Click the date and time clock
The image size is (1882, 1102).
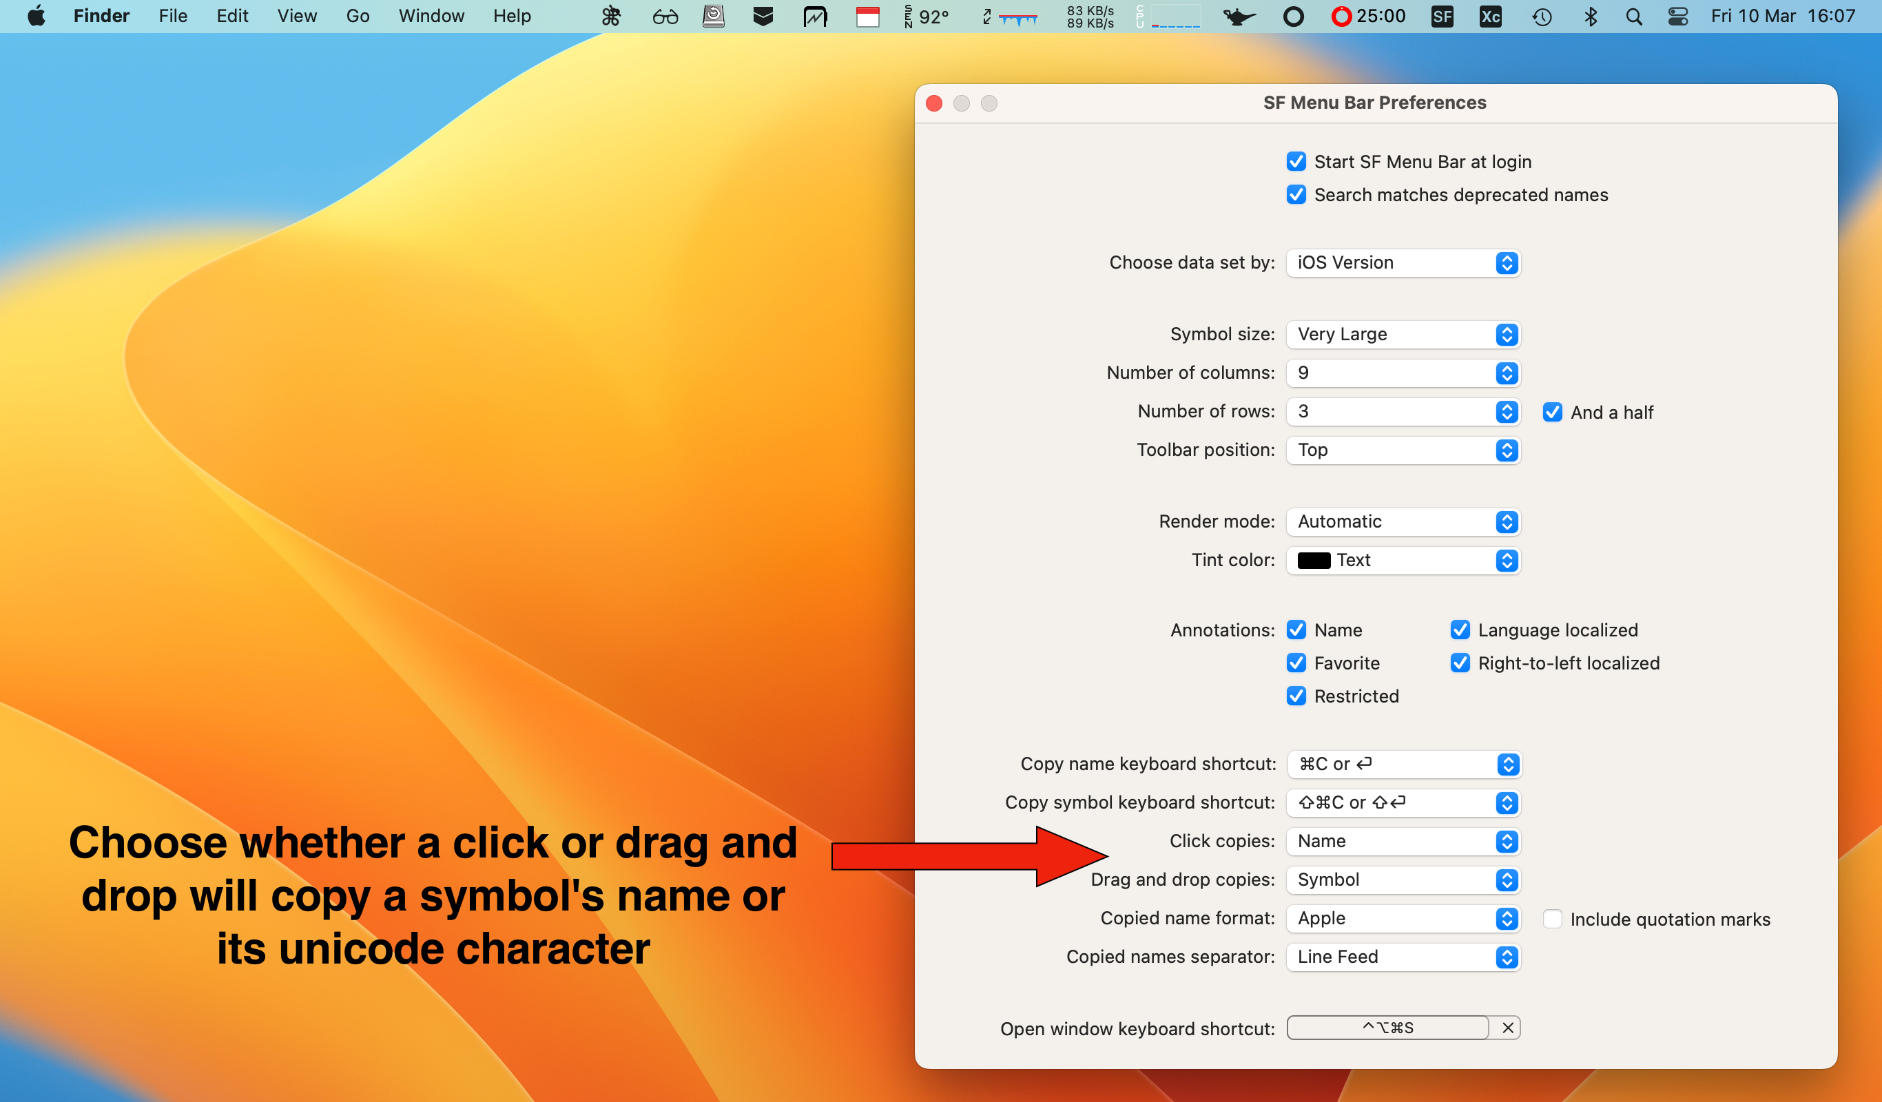1783,16
